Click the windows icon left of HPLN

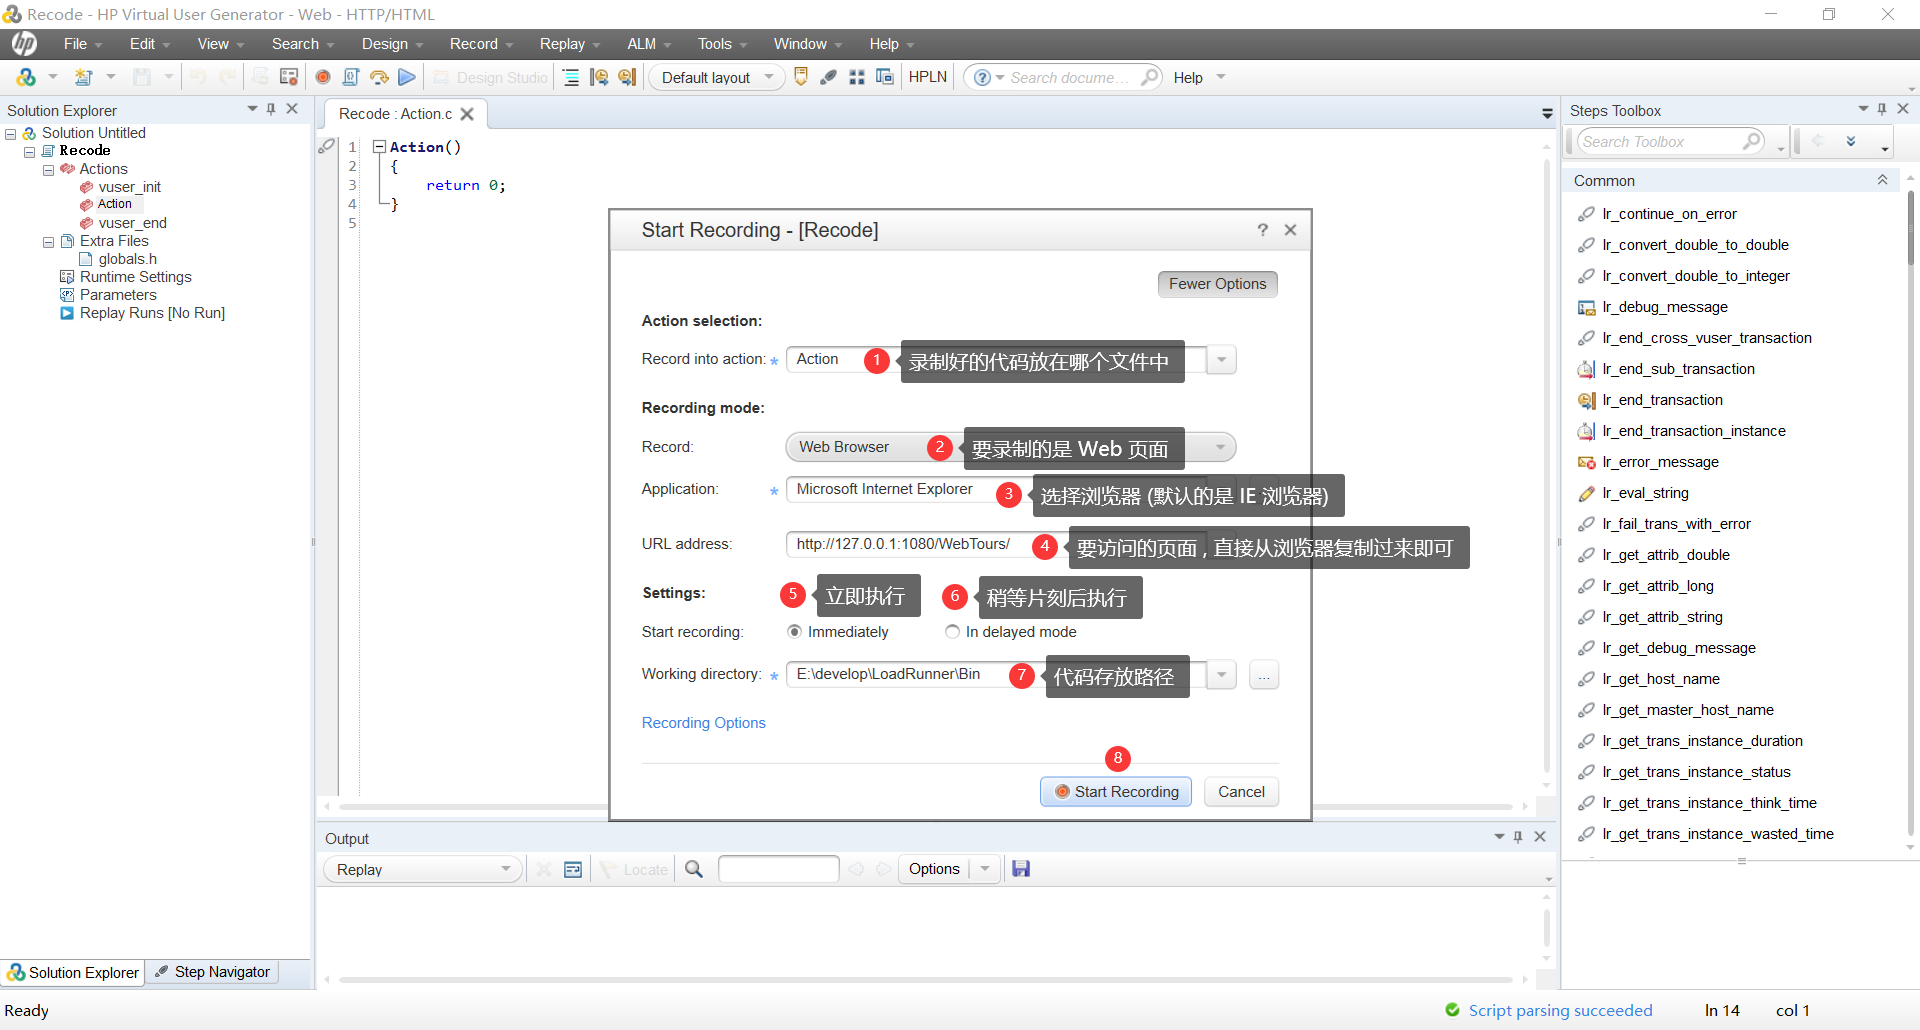[x=885, y=77]
